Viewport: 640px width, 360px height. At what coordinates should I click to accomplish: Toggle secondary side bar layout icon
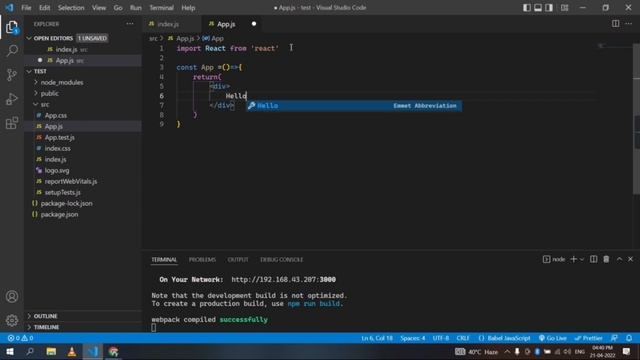[x=549, y=8]
